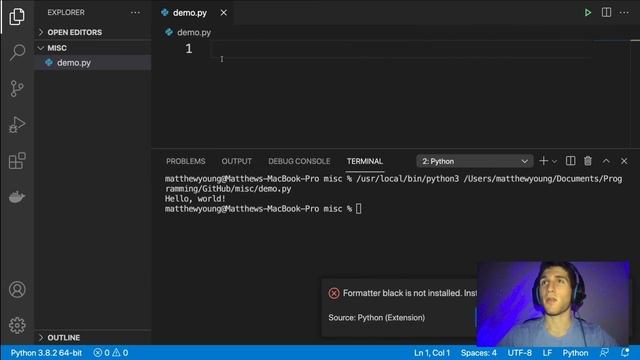Click the Formatter black error notification icon
Screen dimensions: 640x360
pos(334,293)
